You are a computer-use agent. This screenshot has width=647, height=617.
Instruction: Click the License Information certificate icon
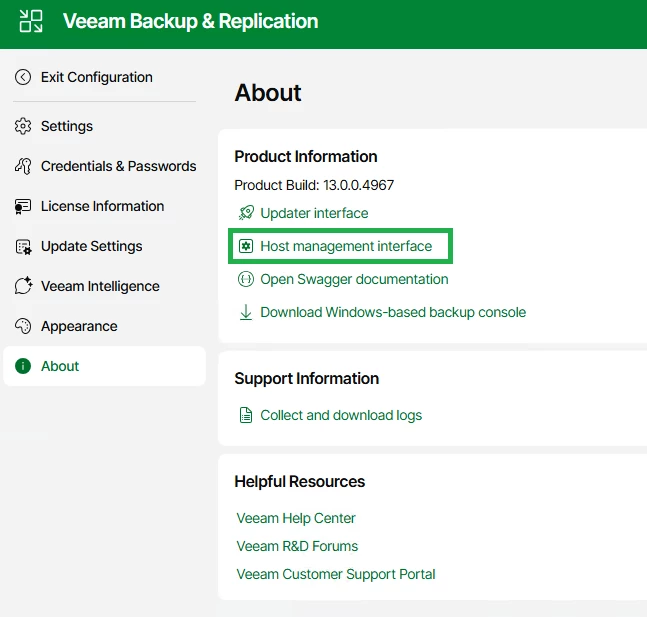[x=23, y=206]
